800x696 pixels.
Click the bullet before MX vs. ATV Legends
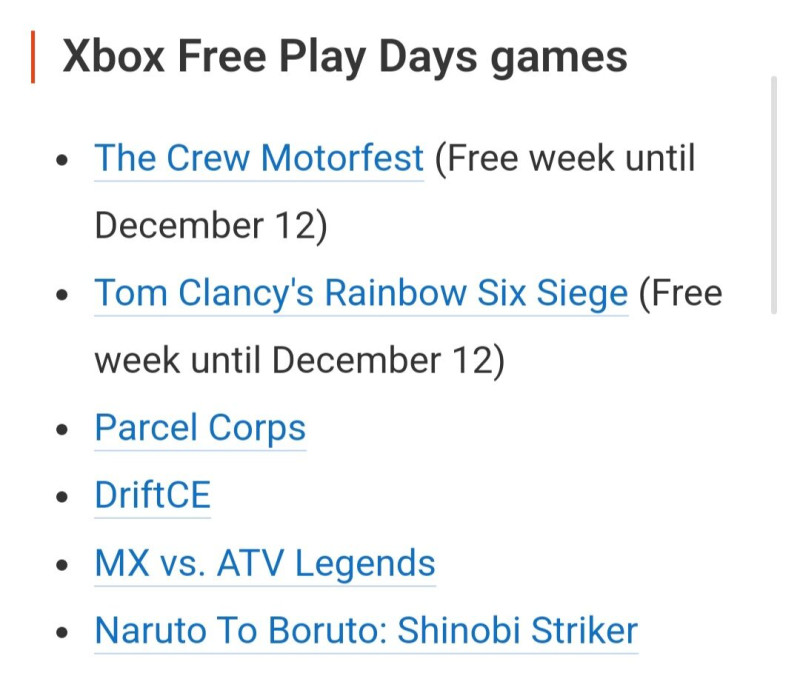pos(64,565)
